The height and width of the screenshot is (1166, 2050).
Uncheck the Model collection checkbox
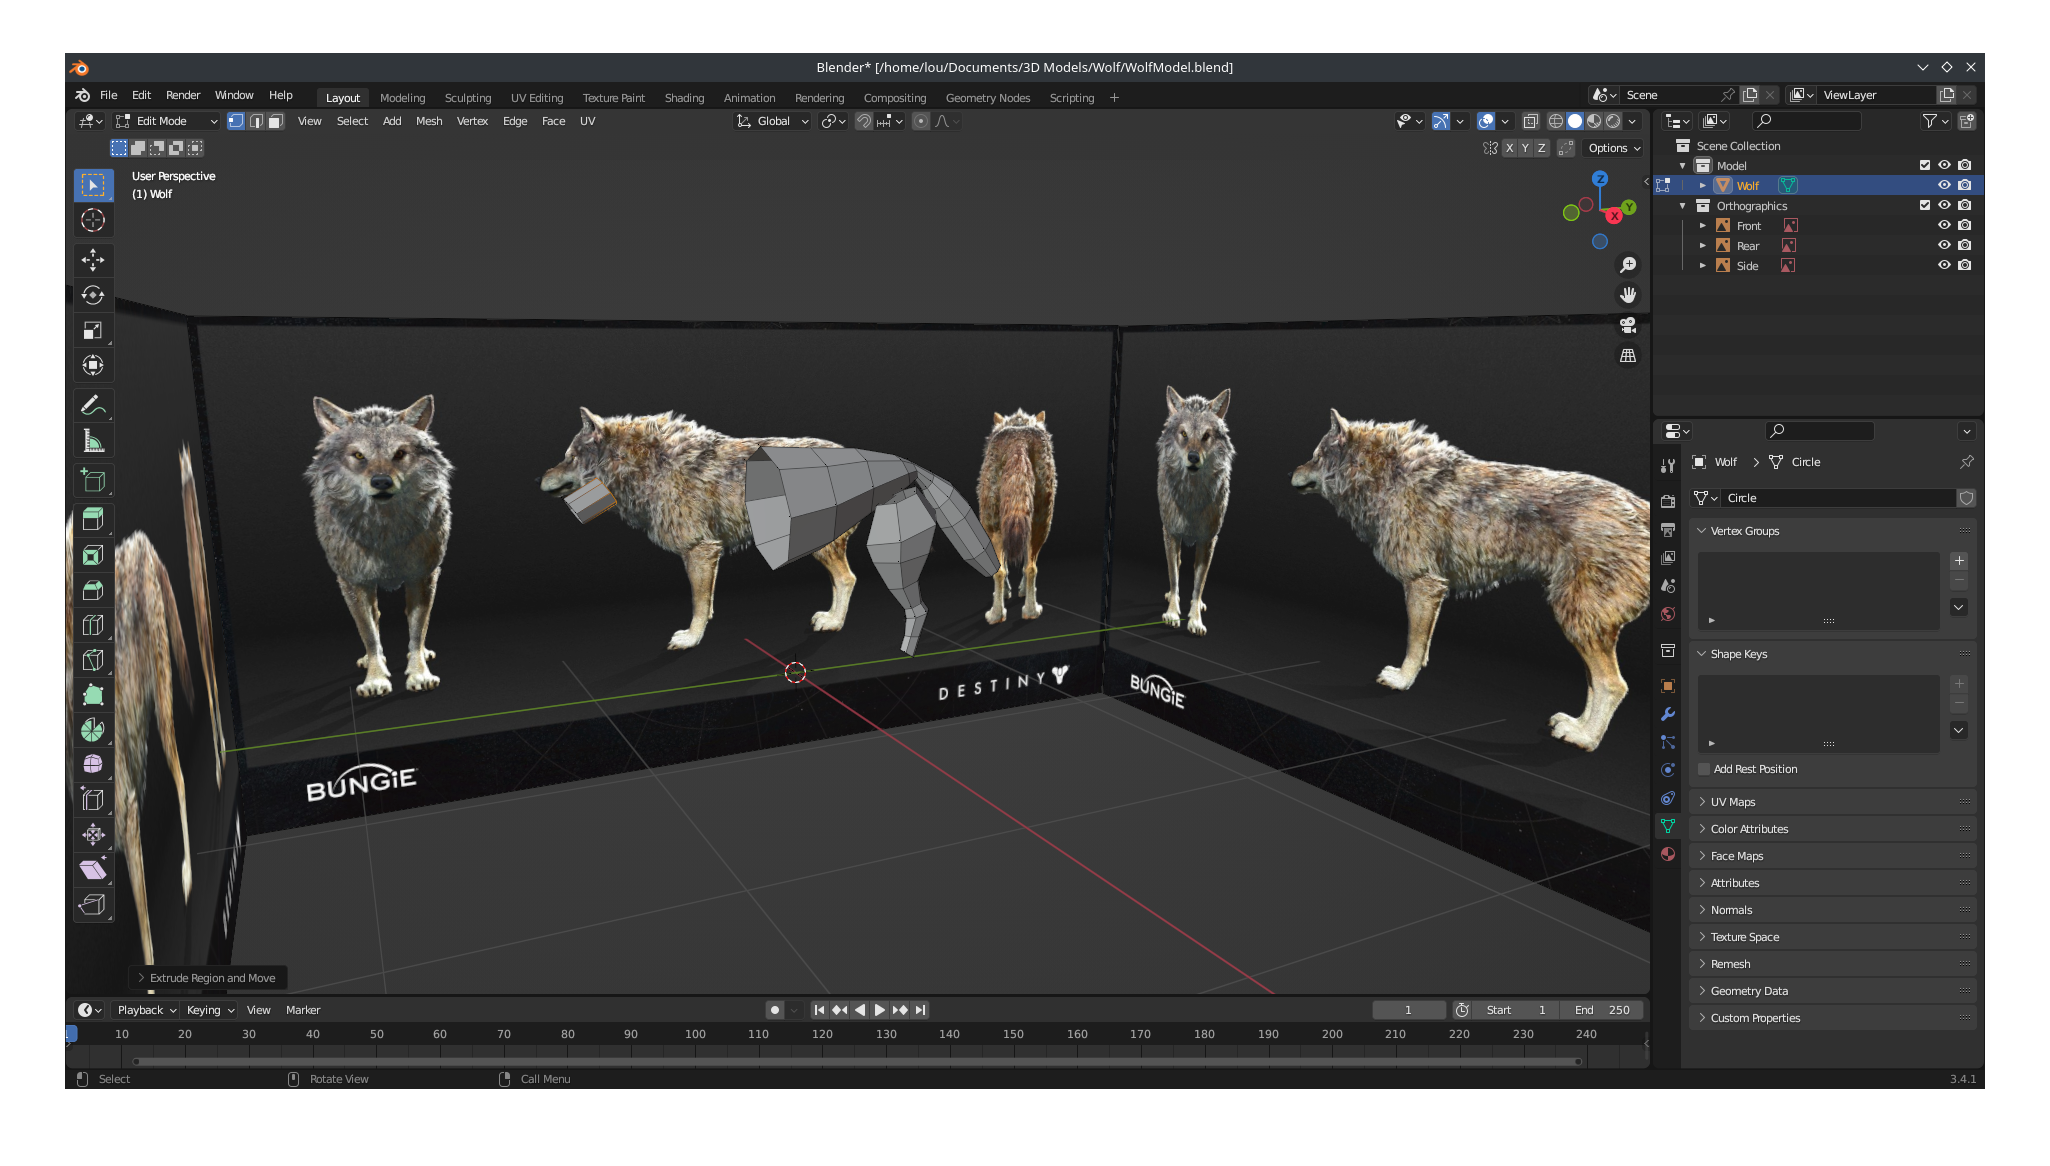pos(1924,165)
